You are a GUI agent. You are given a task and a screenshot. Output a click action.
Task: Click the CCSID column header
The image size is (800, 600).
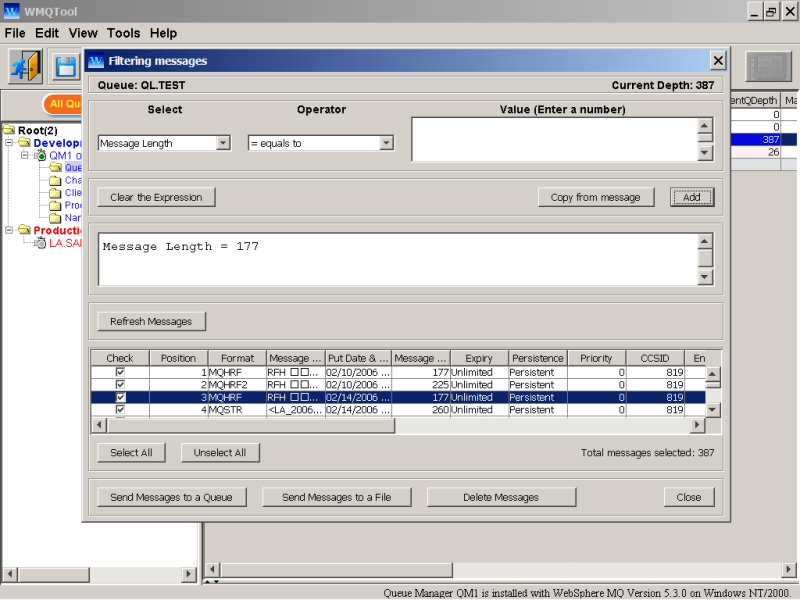pyautogui.click(x=655, y=358)
